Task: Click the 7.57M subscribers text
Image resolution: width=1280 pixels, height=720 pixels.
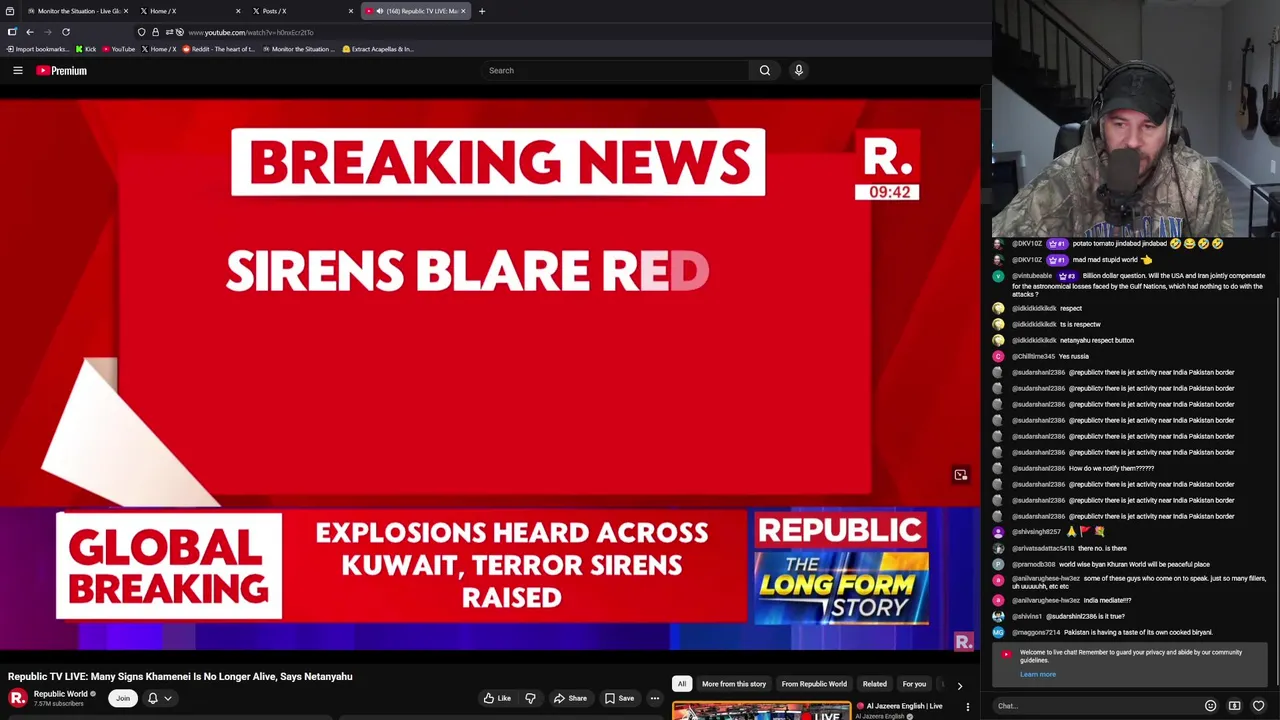Action: click(58, 704)
